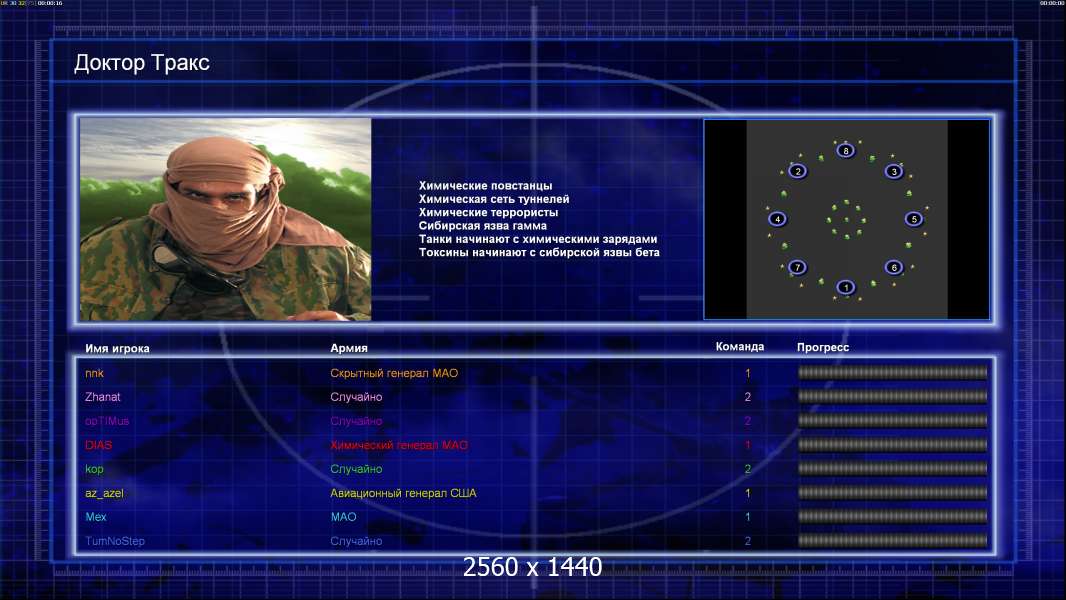Screen dimensions: 1066x600
Task: Select player name opTIMus
Action: pos(107,421)
